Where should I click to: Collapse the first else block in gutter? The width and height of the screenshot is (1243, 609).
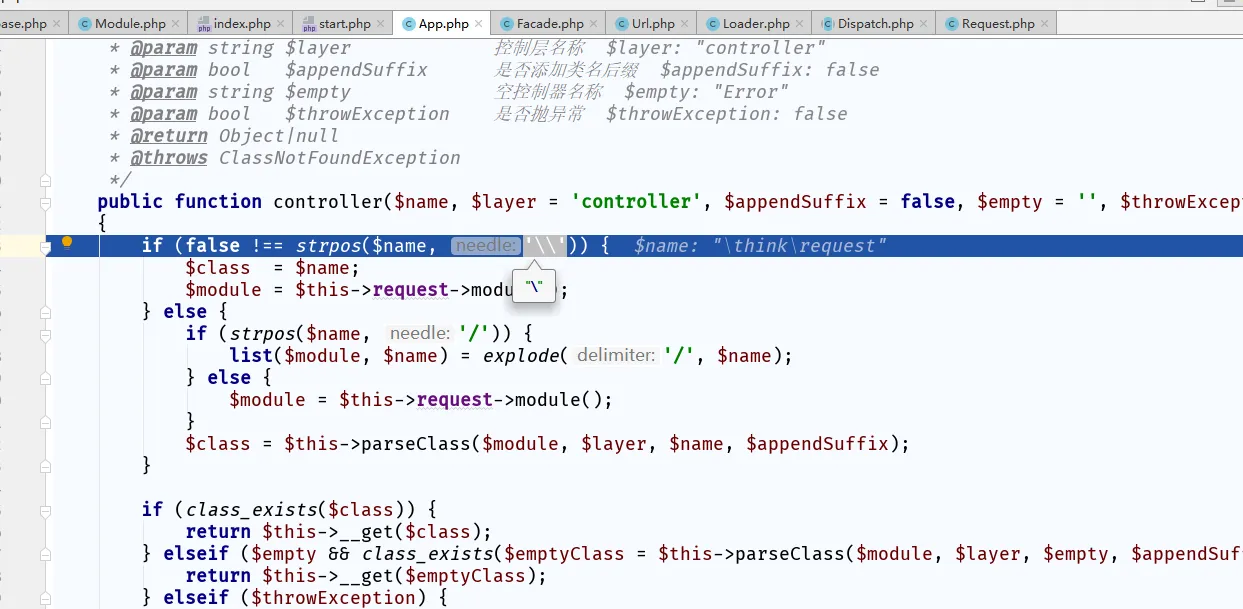click(45, 312)
